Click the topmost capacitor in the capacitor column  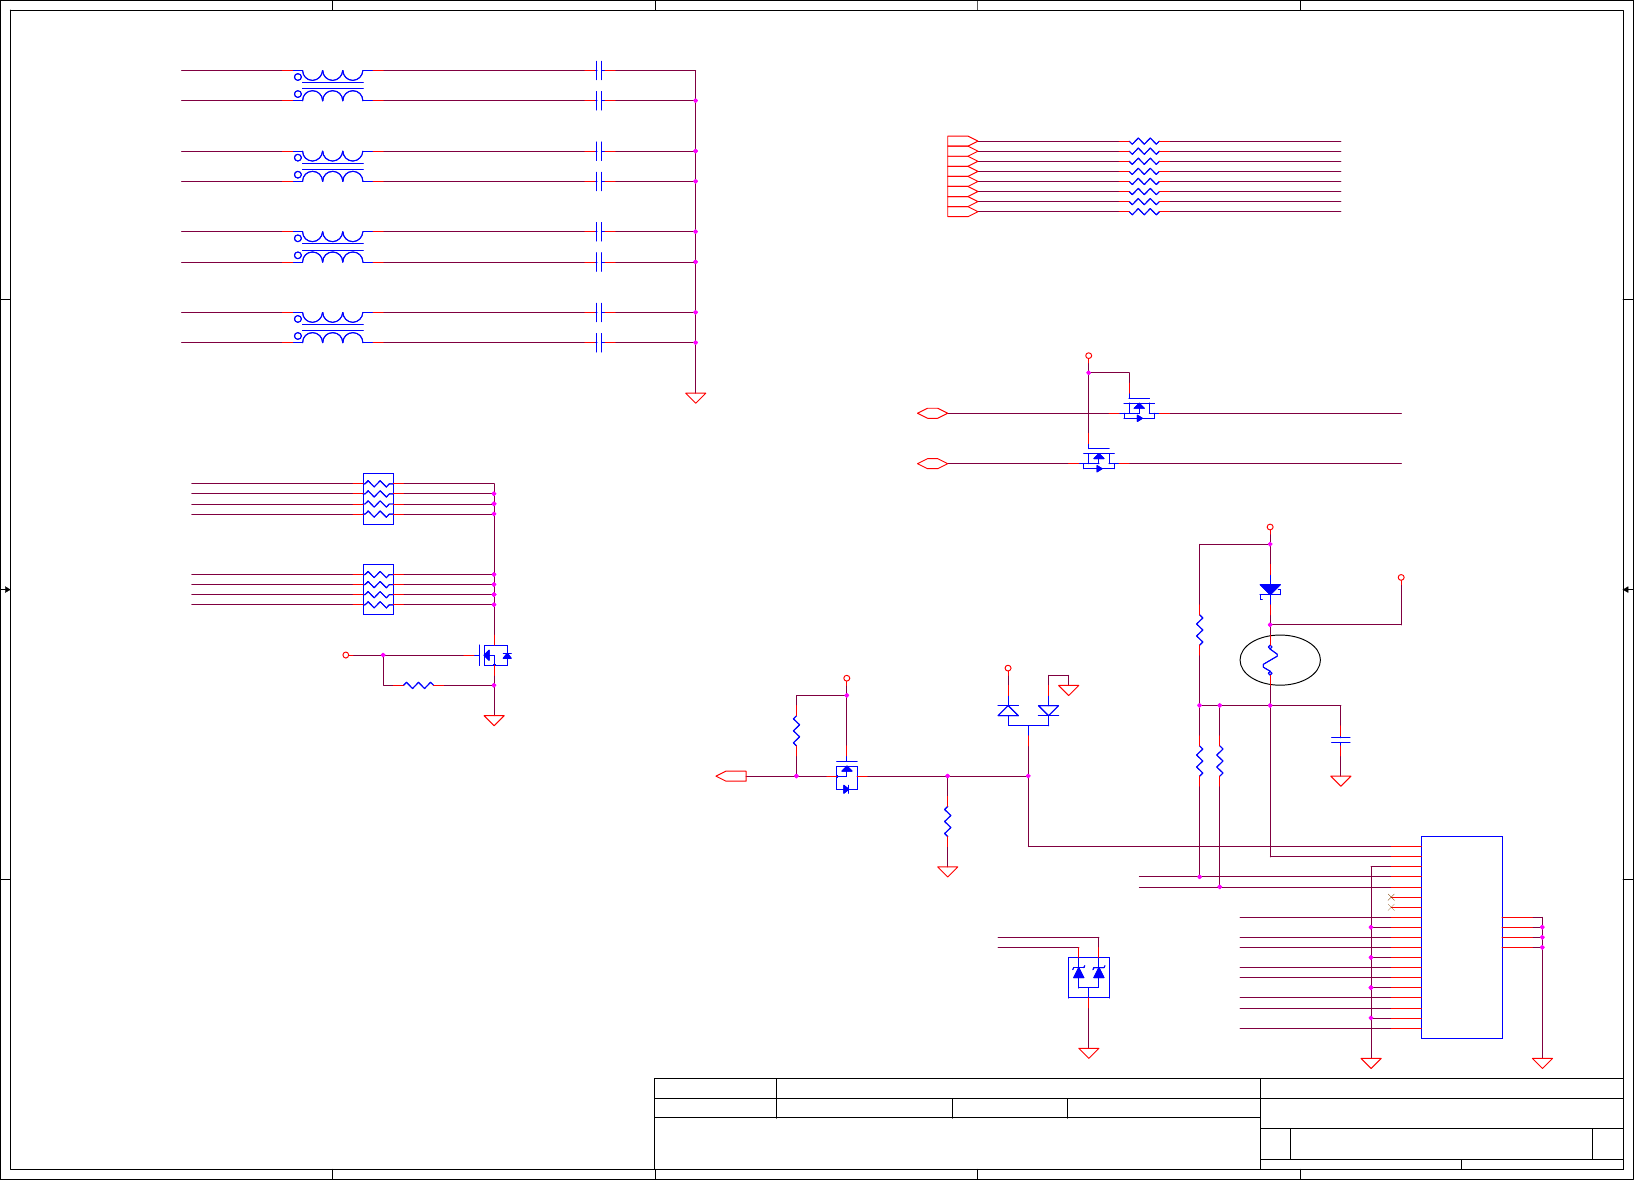click(x=599, y=70)
